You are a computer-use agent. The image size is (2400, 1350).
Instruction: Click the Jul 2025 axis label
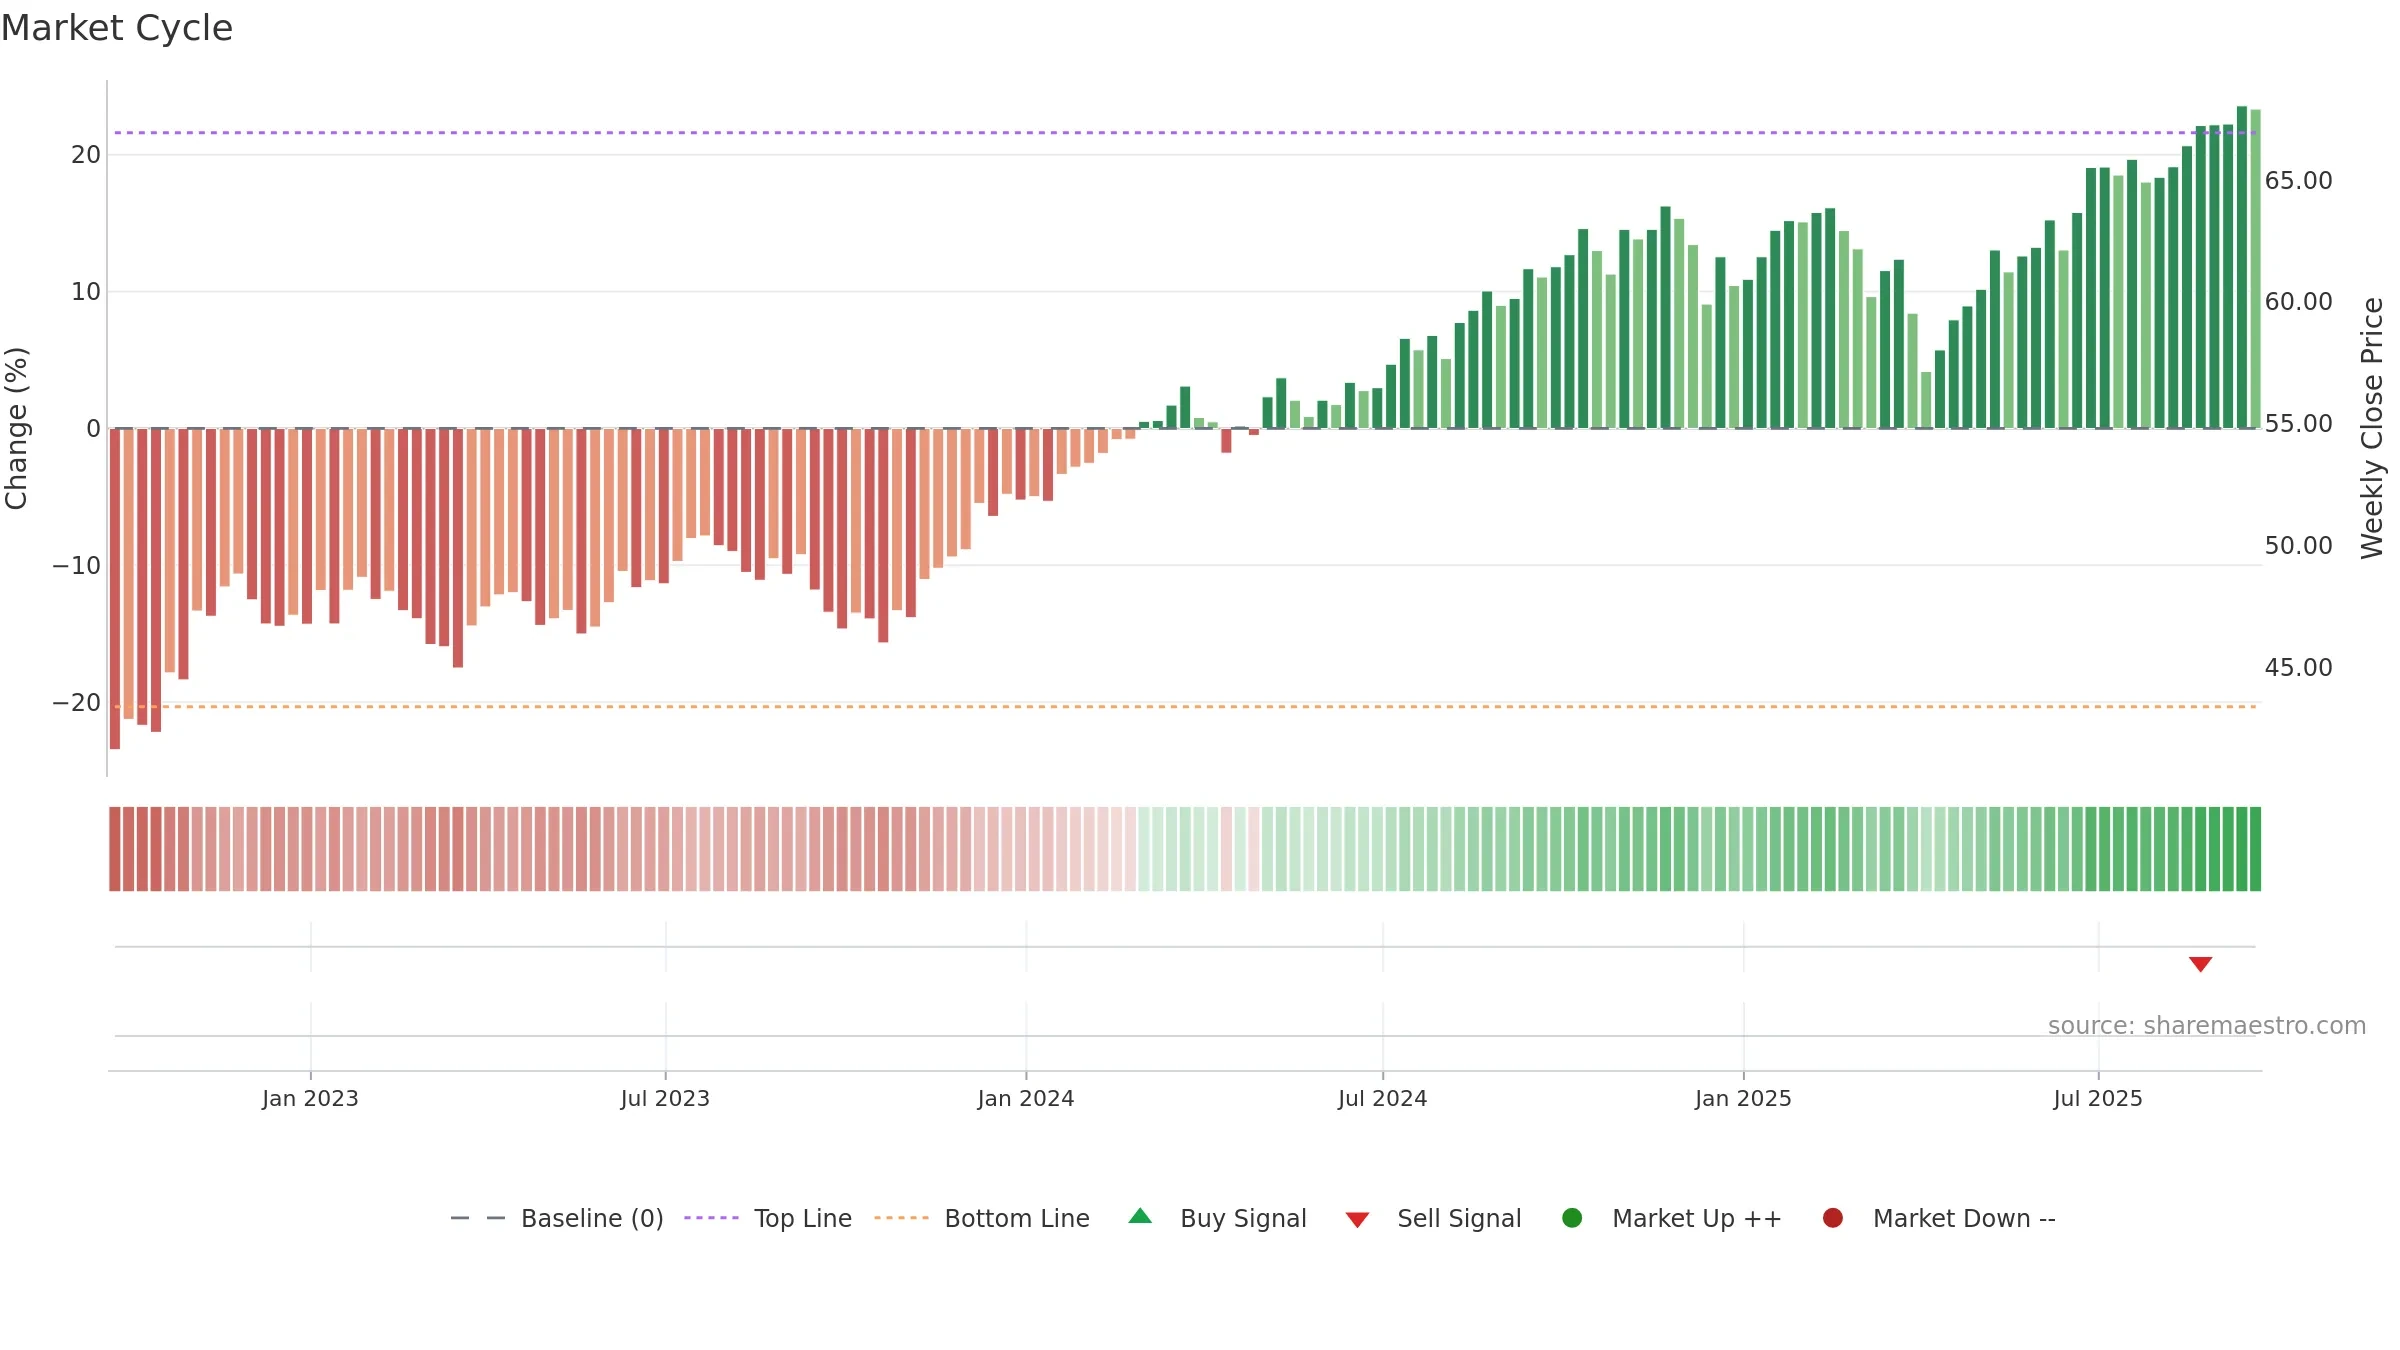click(x=2098, y=1099)
